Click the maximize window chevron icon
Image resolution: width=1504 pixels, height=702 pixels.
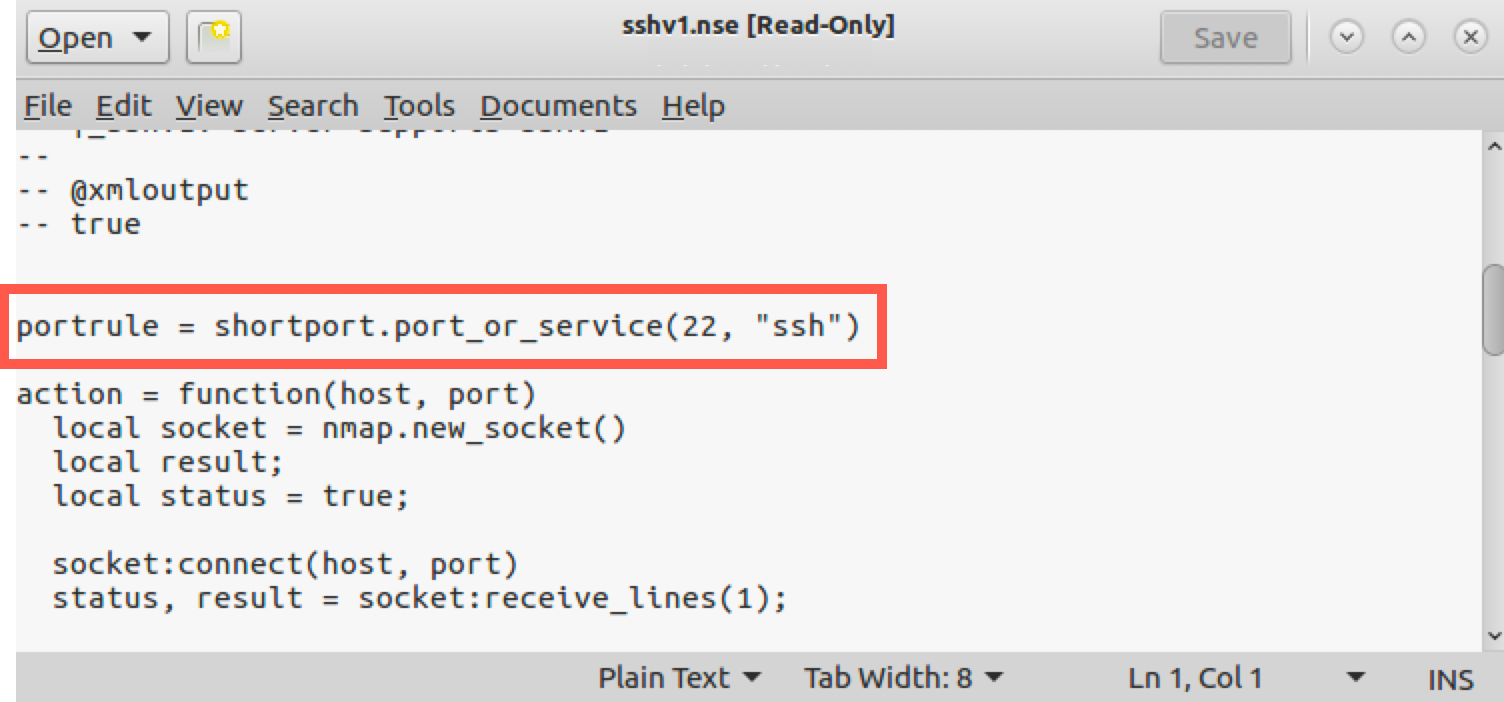click(x=1408, y=38)
